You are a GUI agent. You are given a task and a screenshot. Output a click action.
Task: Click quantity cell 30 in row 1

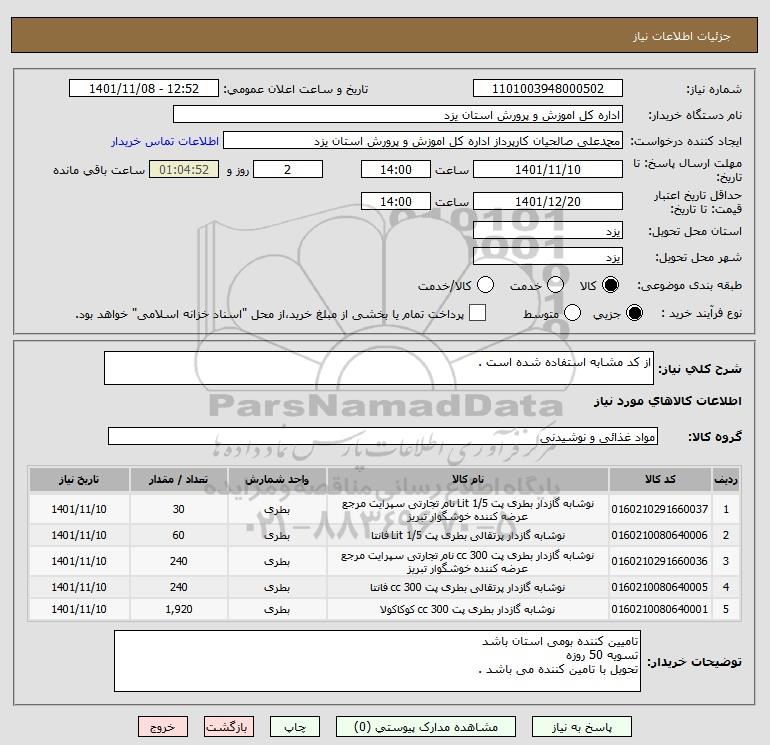[x=179, y=509]
